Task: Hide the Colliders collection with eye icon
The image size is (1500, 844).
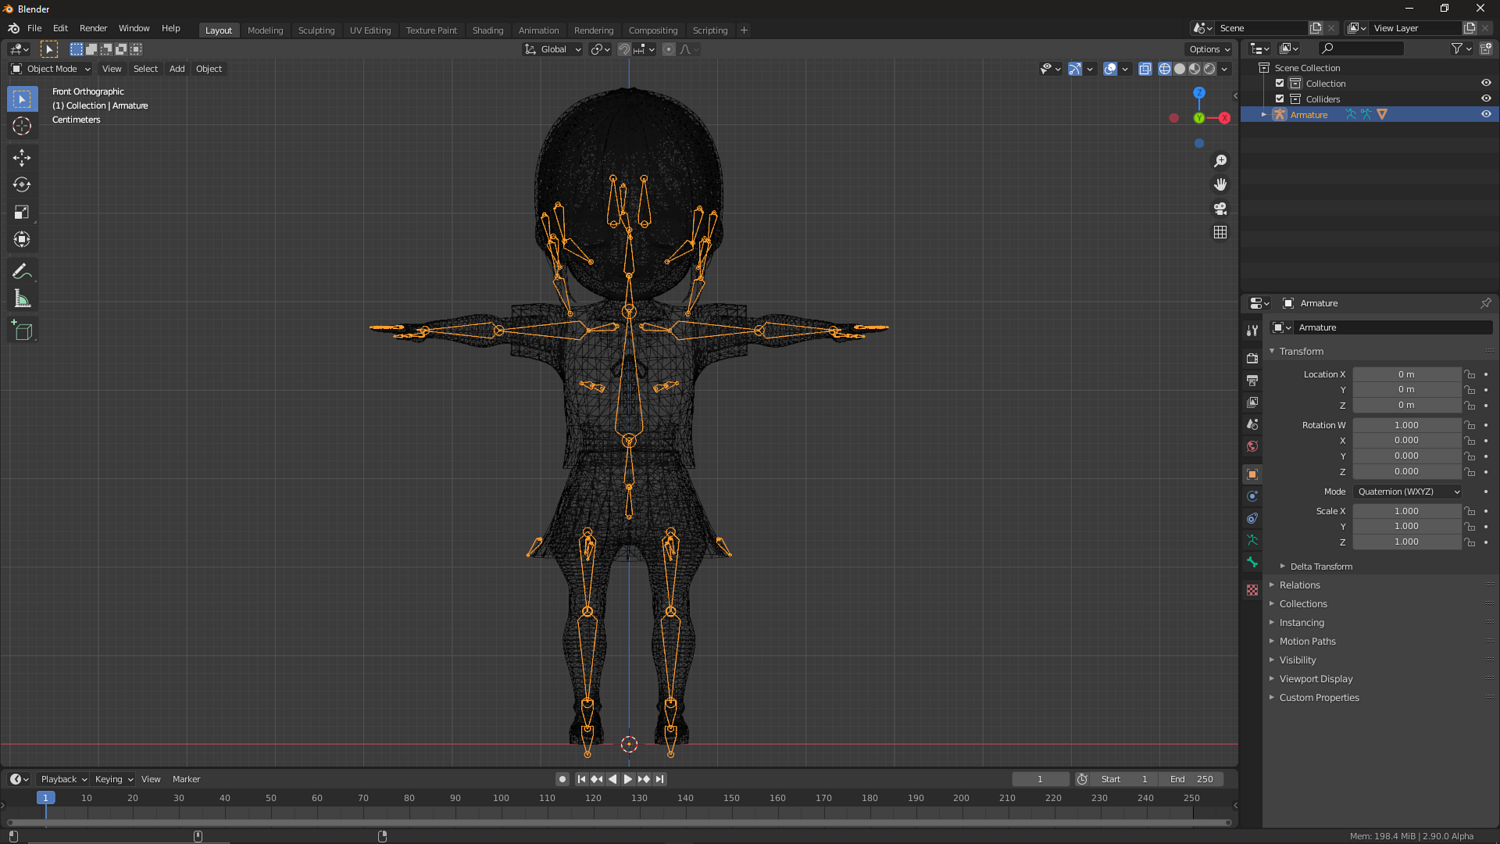Action: pos(1485,99)
